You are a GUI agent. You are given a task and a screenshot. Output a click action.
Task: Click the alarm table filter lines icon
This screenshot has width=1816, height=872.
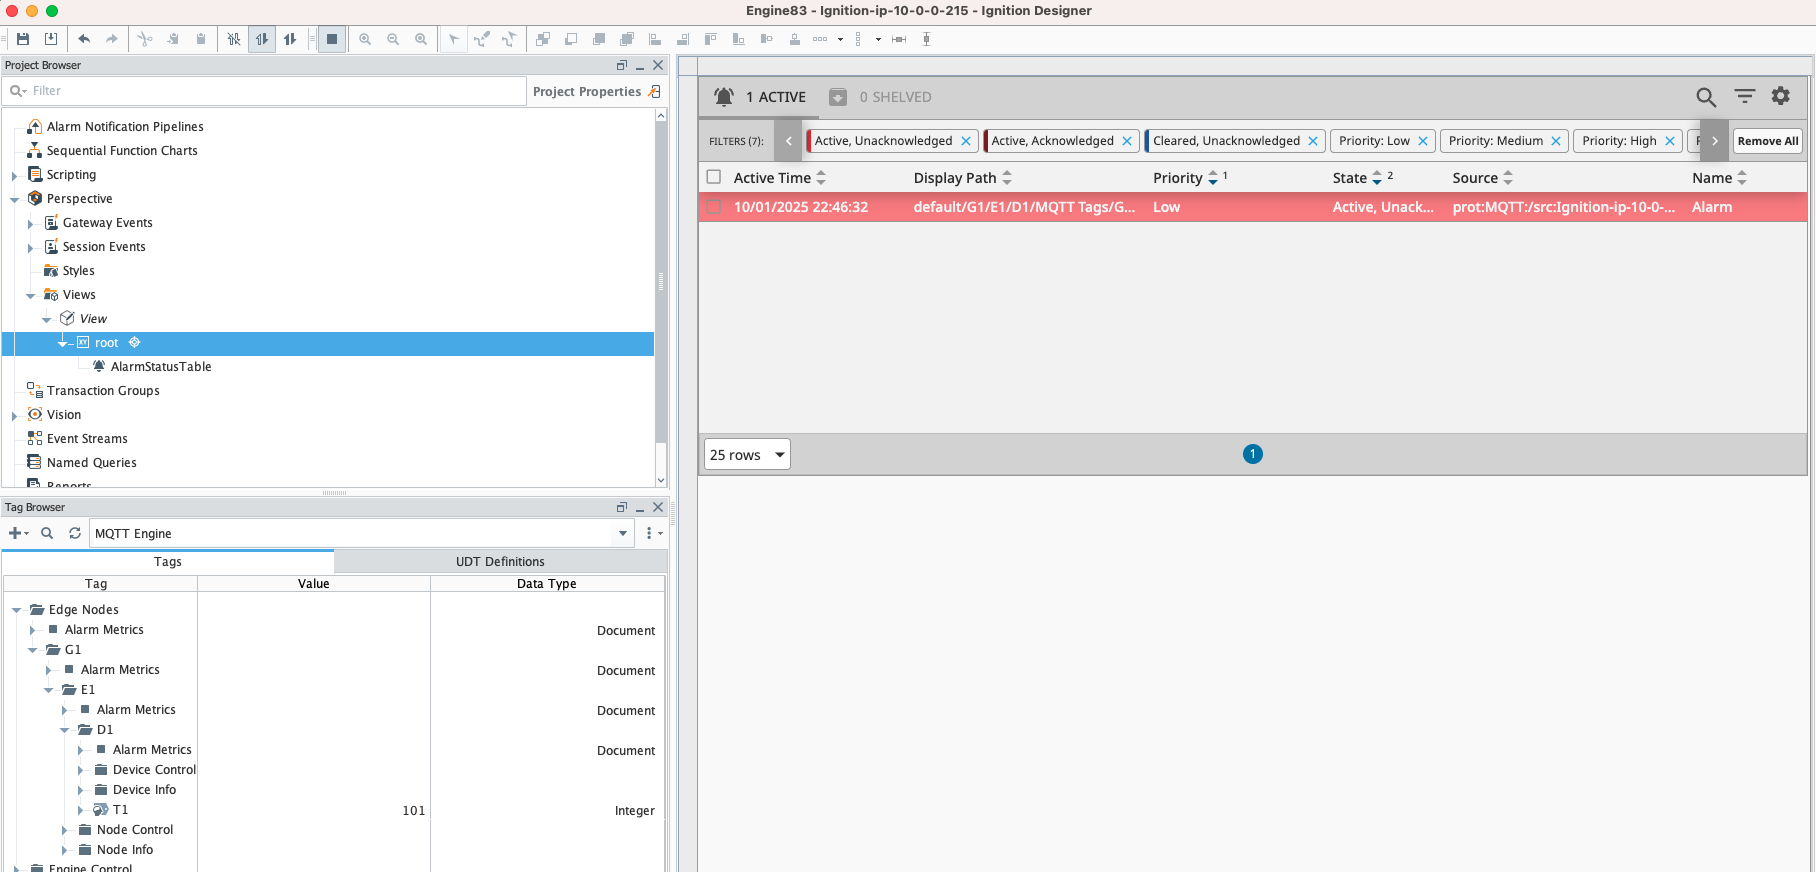[1744, 96]
